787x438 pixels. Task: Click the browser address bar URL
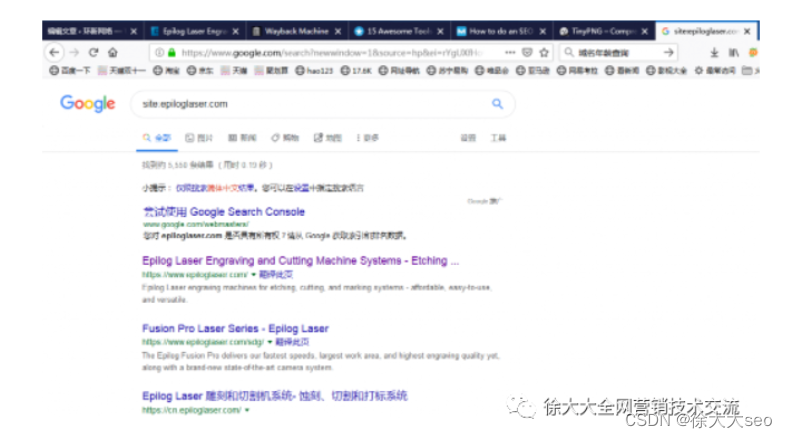(x=331, y=53)
